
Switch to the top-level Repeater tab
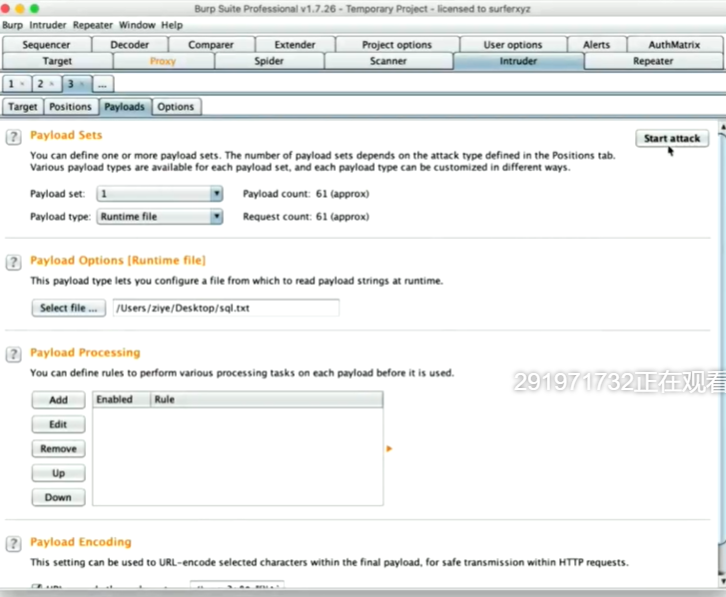(653, 61)
